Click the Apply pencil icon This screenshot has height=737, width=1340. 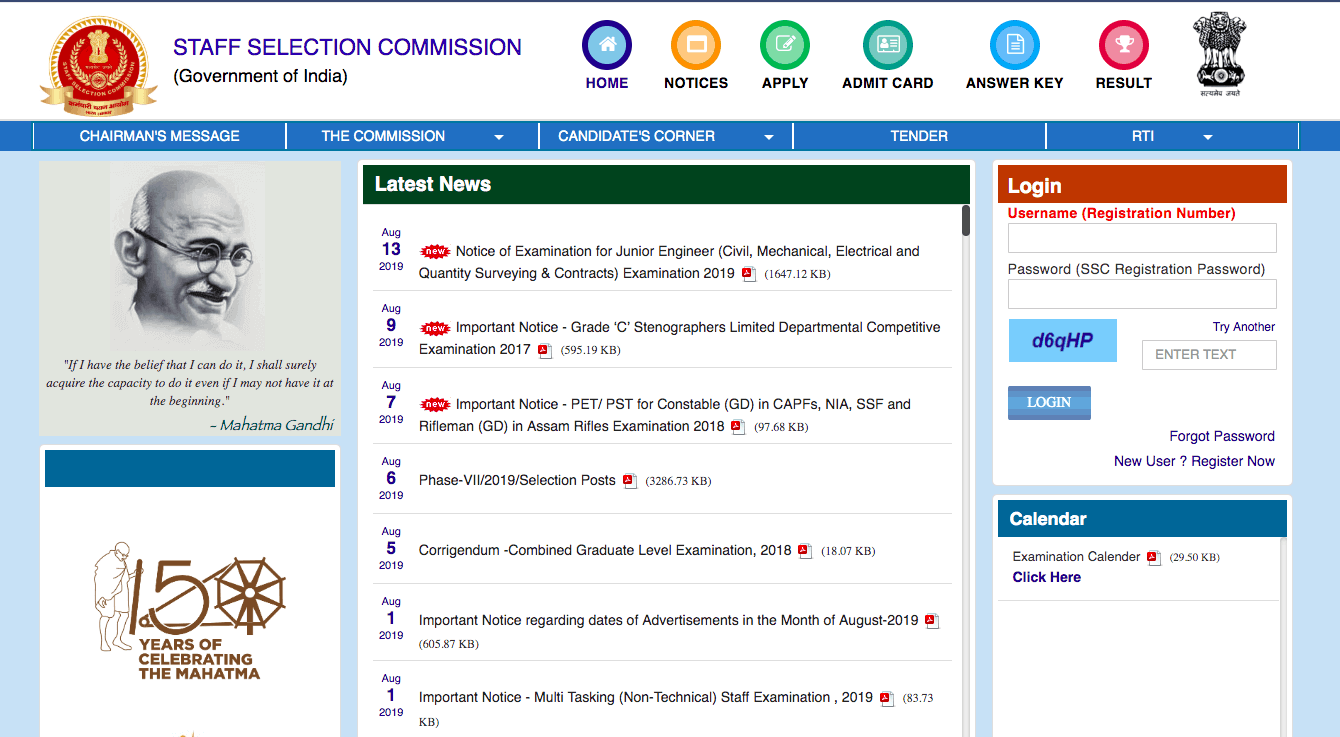point(785,45)
